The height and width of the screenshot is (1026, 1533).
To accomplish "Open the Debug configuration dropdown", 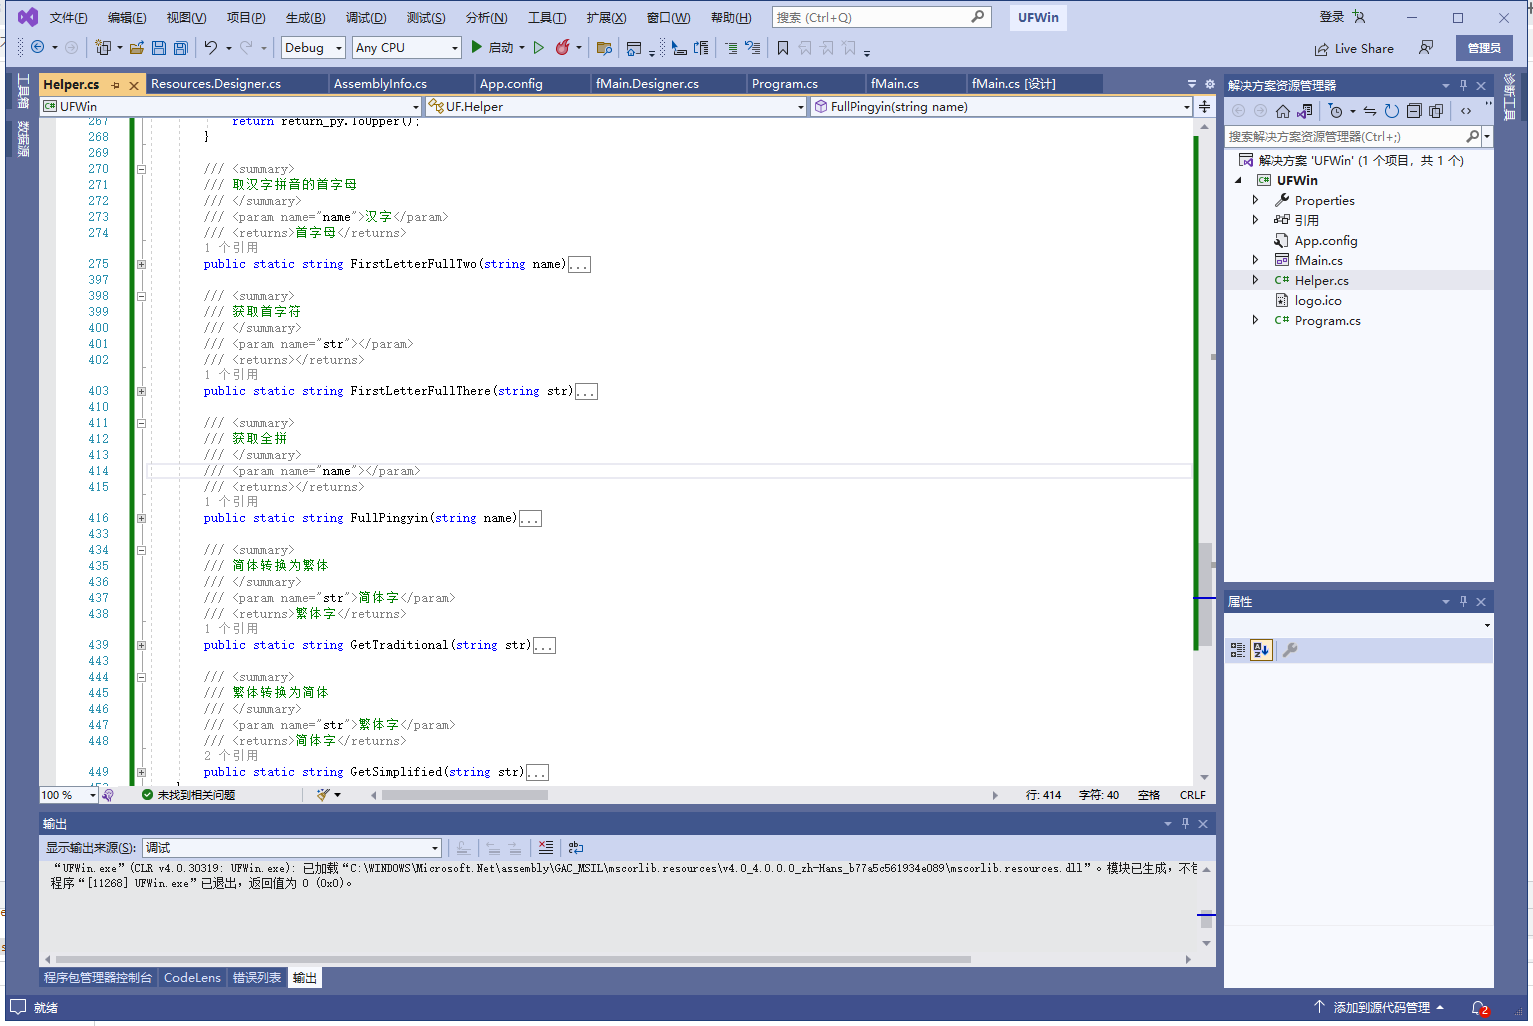I will click(313, 47).
